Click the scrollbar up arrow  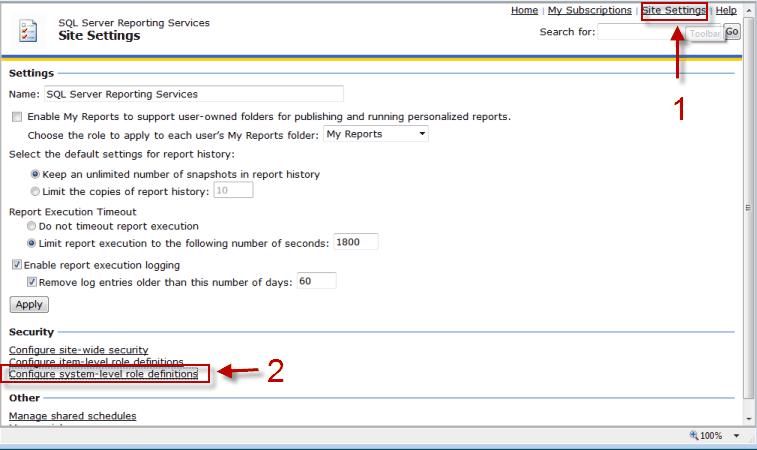(749, 10)
